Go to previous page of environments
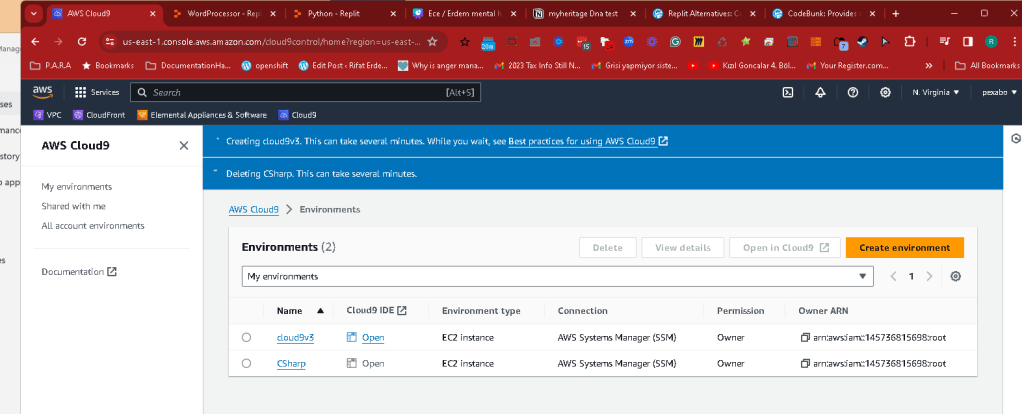Screen dimensions: 1022x414 click(x=894, y=276)
